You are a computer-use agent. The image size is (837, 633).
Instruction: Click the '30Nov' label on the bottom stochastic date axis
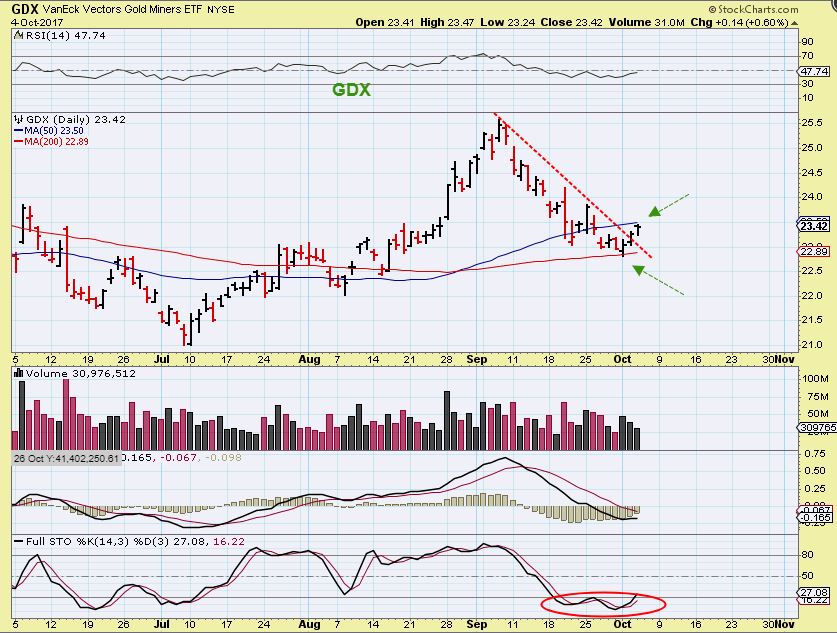pos(778,624)
